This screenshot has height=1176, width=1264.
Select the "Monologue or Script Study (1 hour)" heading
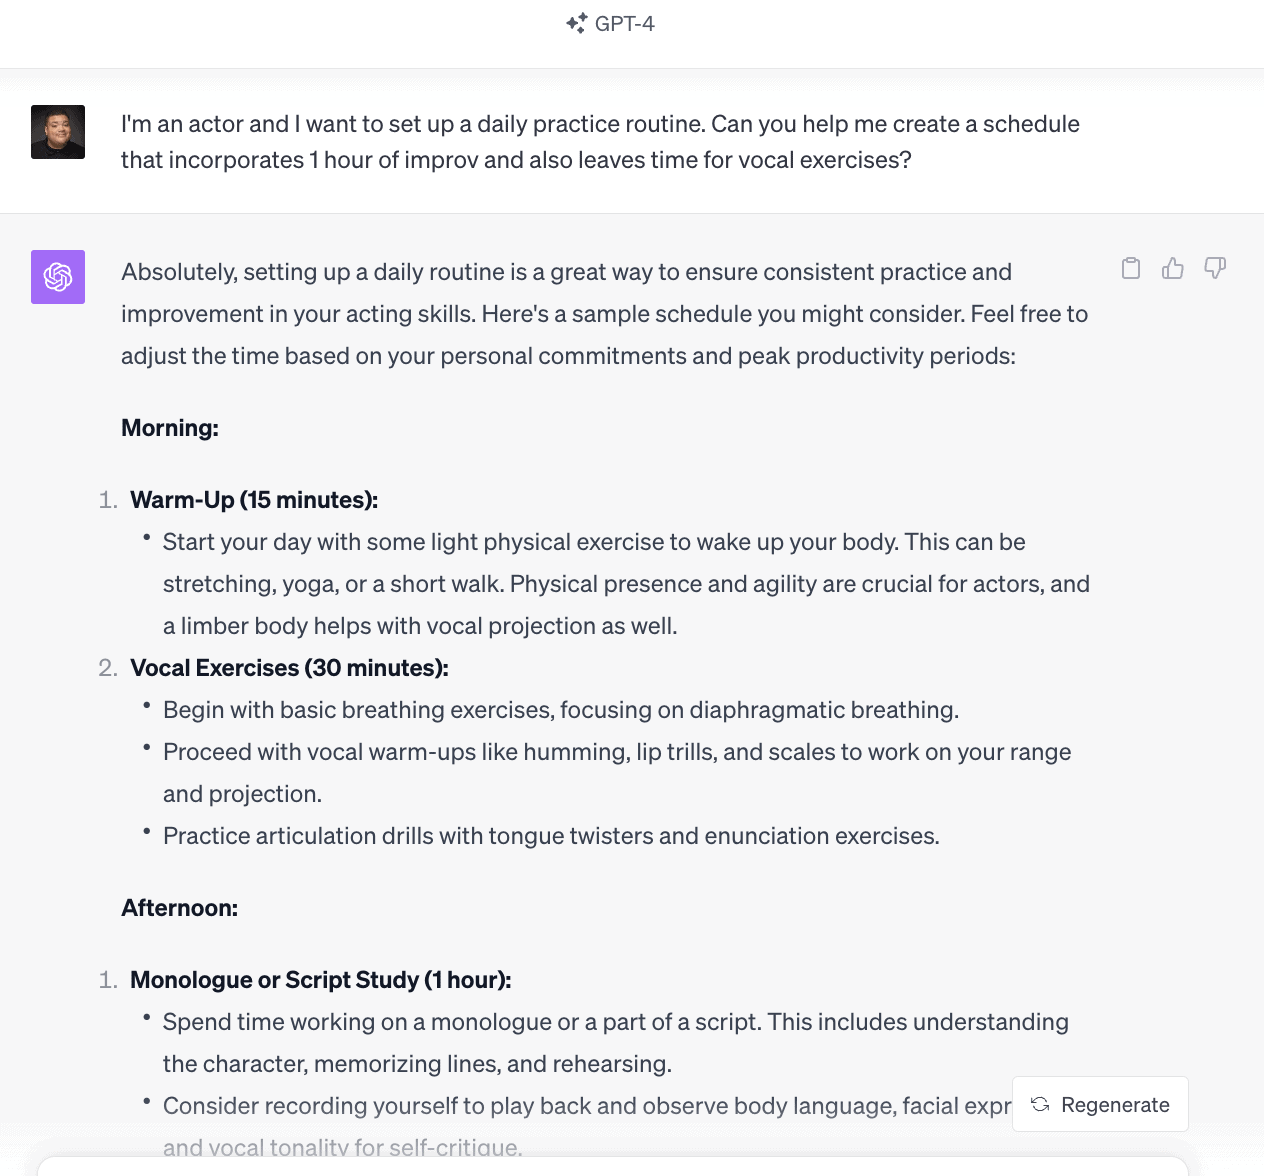point(320,980)
